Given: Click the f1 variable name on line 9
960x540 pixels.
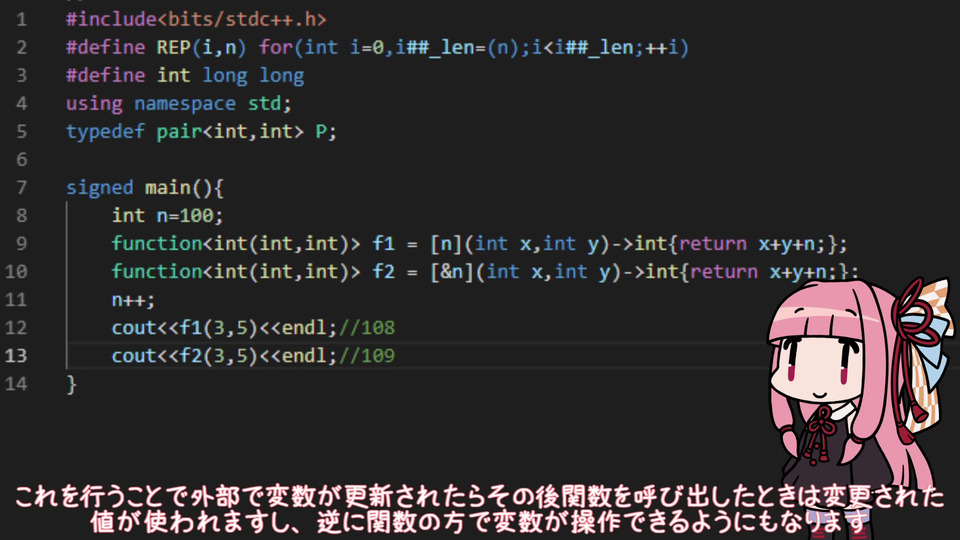Looking at the screenshot, I should [x=383, y=244].
